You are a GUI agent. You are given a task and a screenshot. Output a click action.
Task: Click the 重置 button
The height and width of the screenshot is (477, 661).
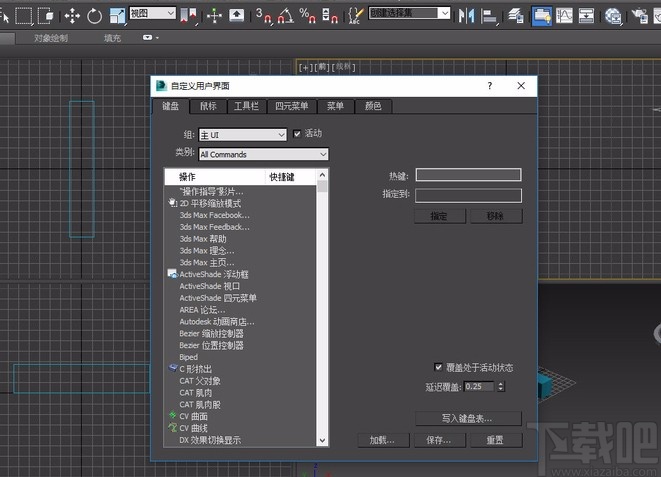point(496,440)
